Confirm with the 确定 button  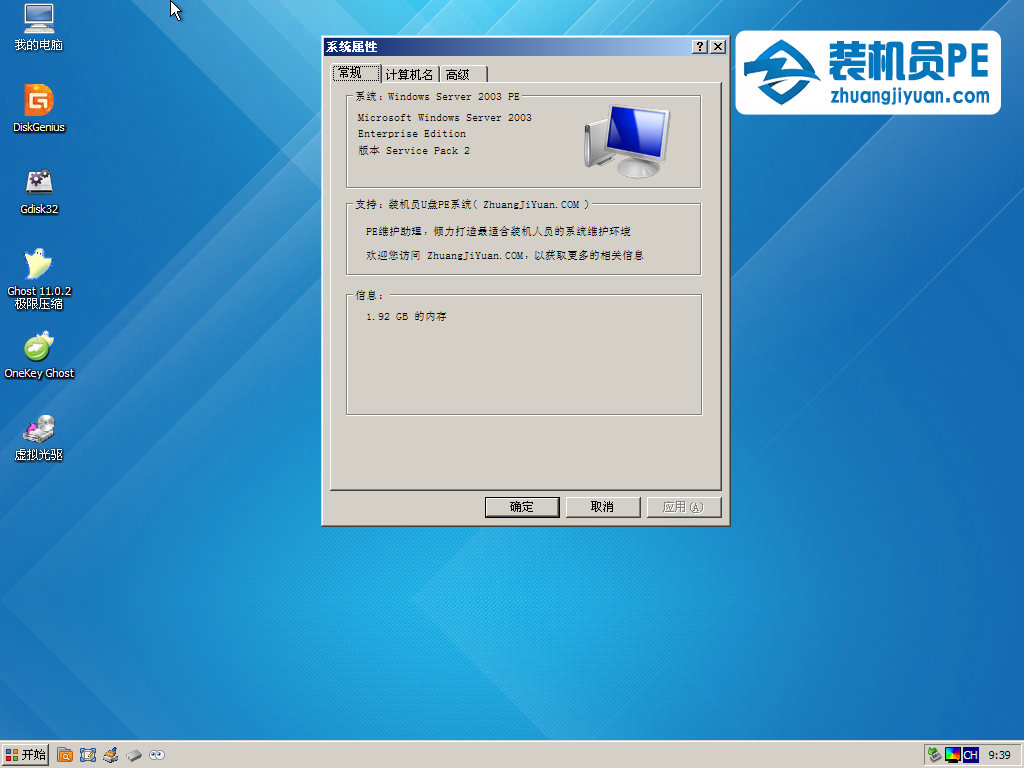522,507
